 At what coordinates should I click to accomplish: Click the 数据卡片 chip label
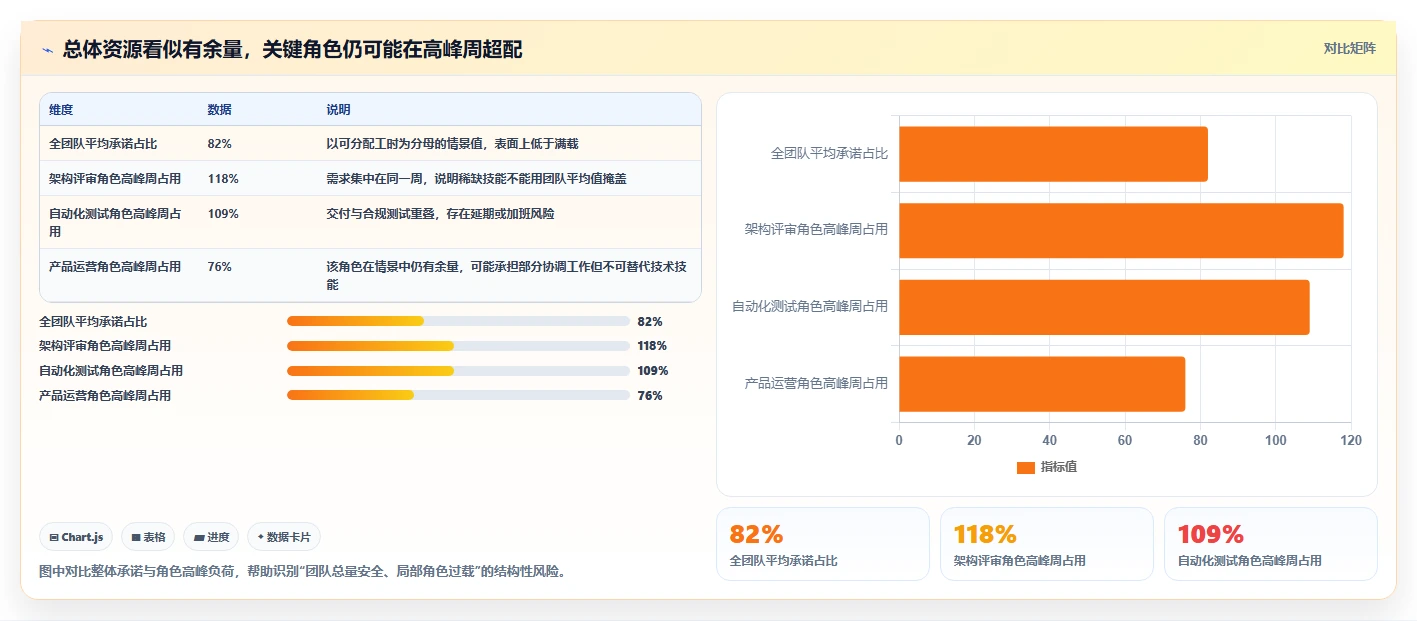(x=289, y=537)
